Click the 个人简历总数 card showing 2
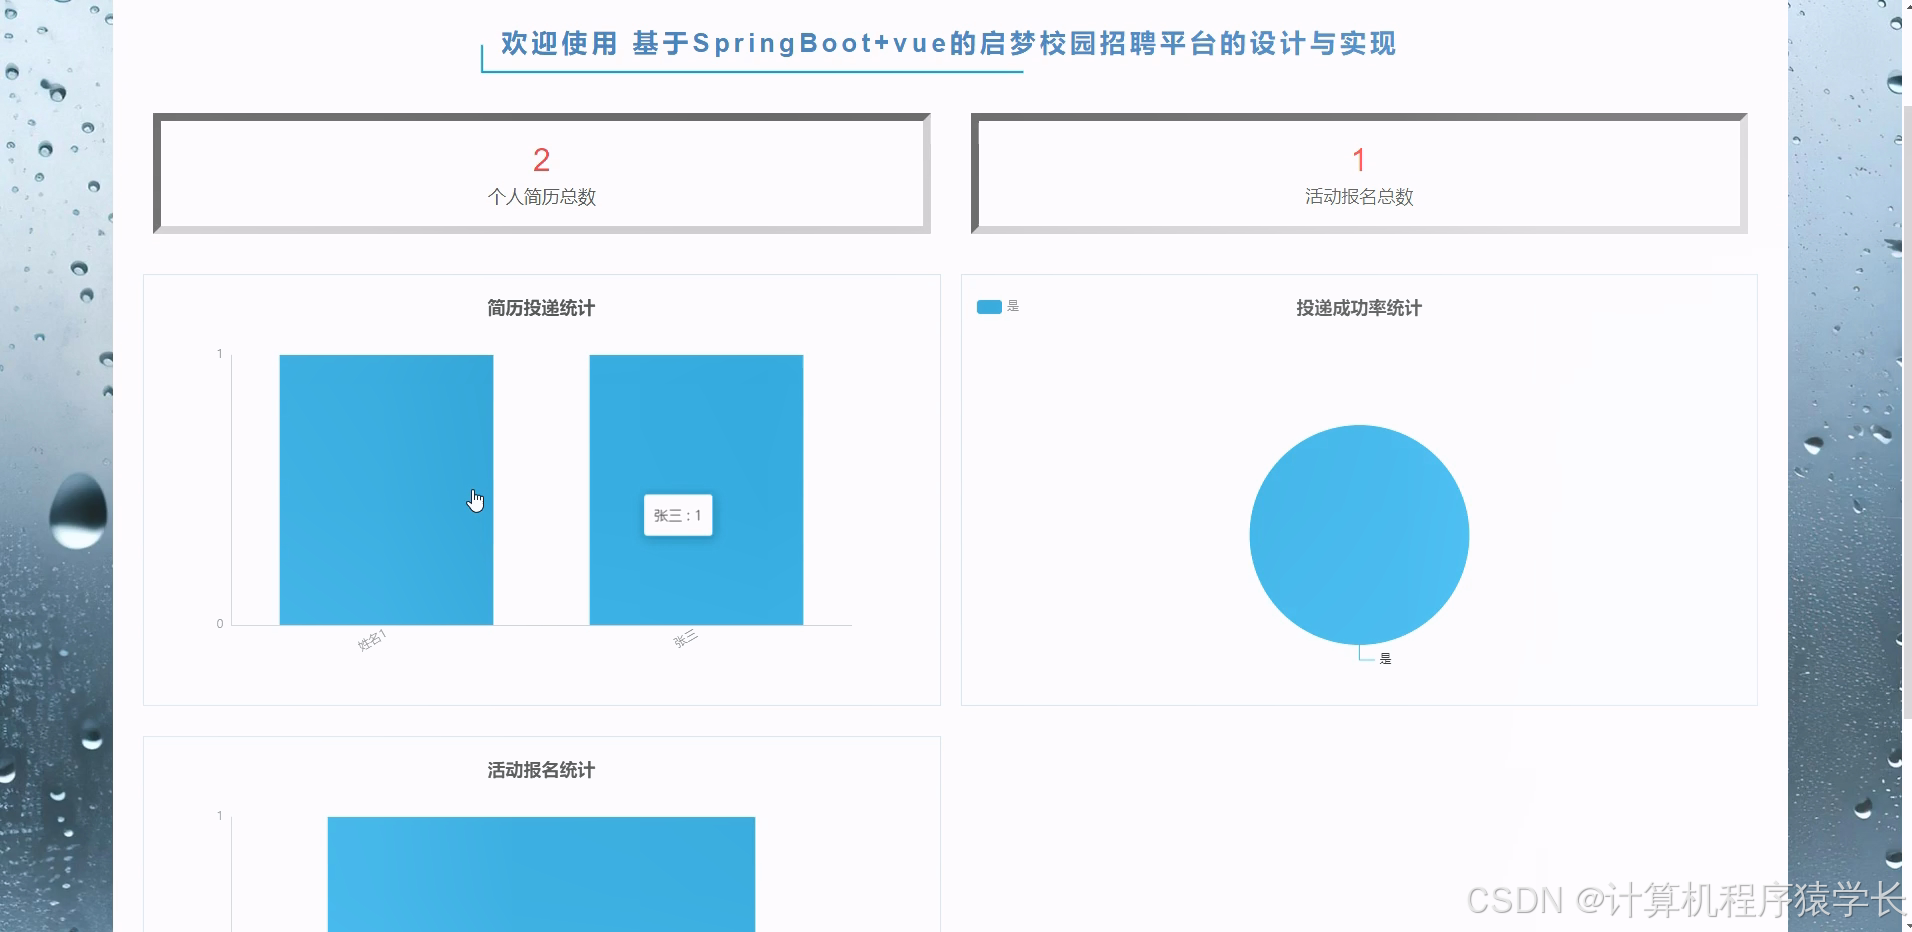This screenshot has width=1912, height=932. tap(541, 173)
